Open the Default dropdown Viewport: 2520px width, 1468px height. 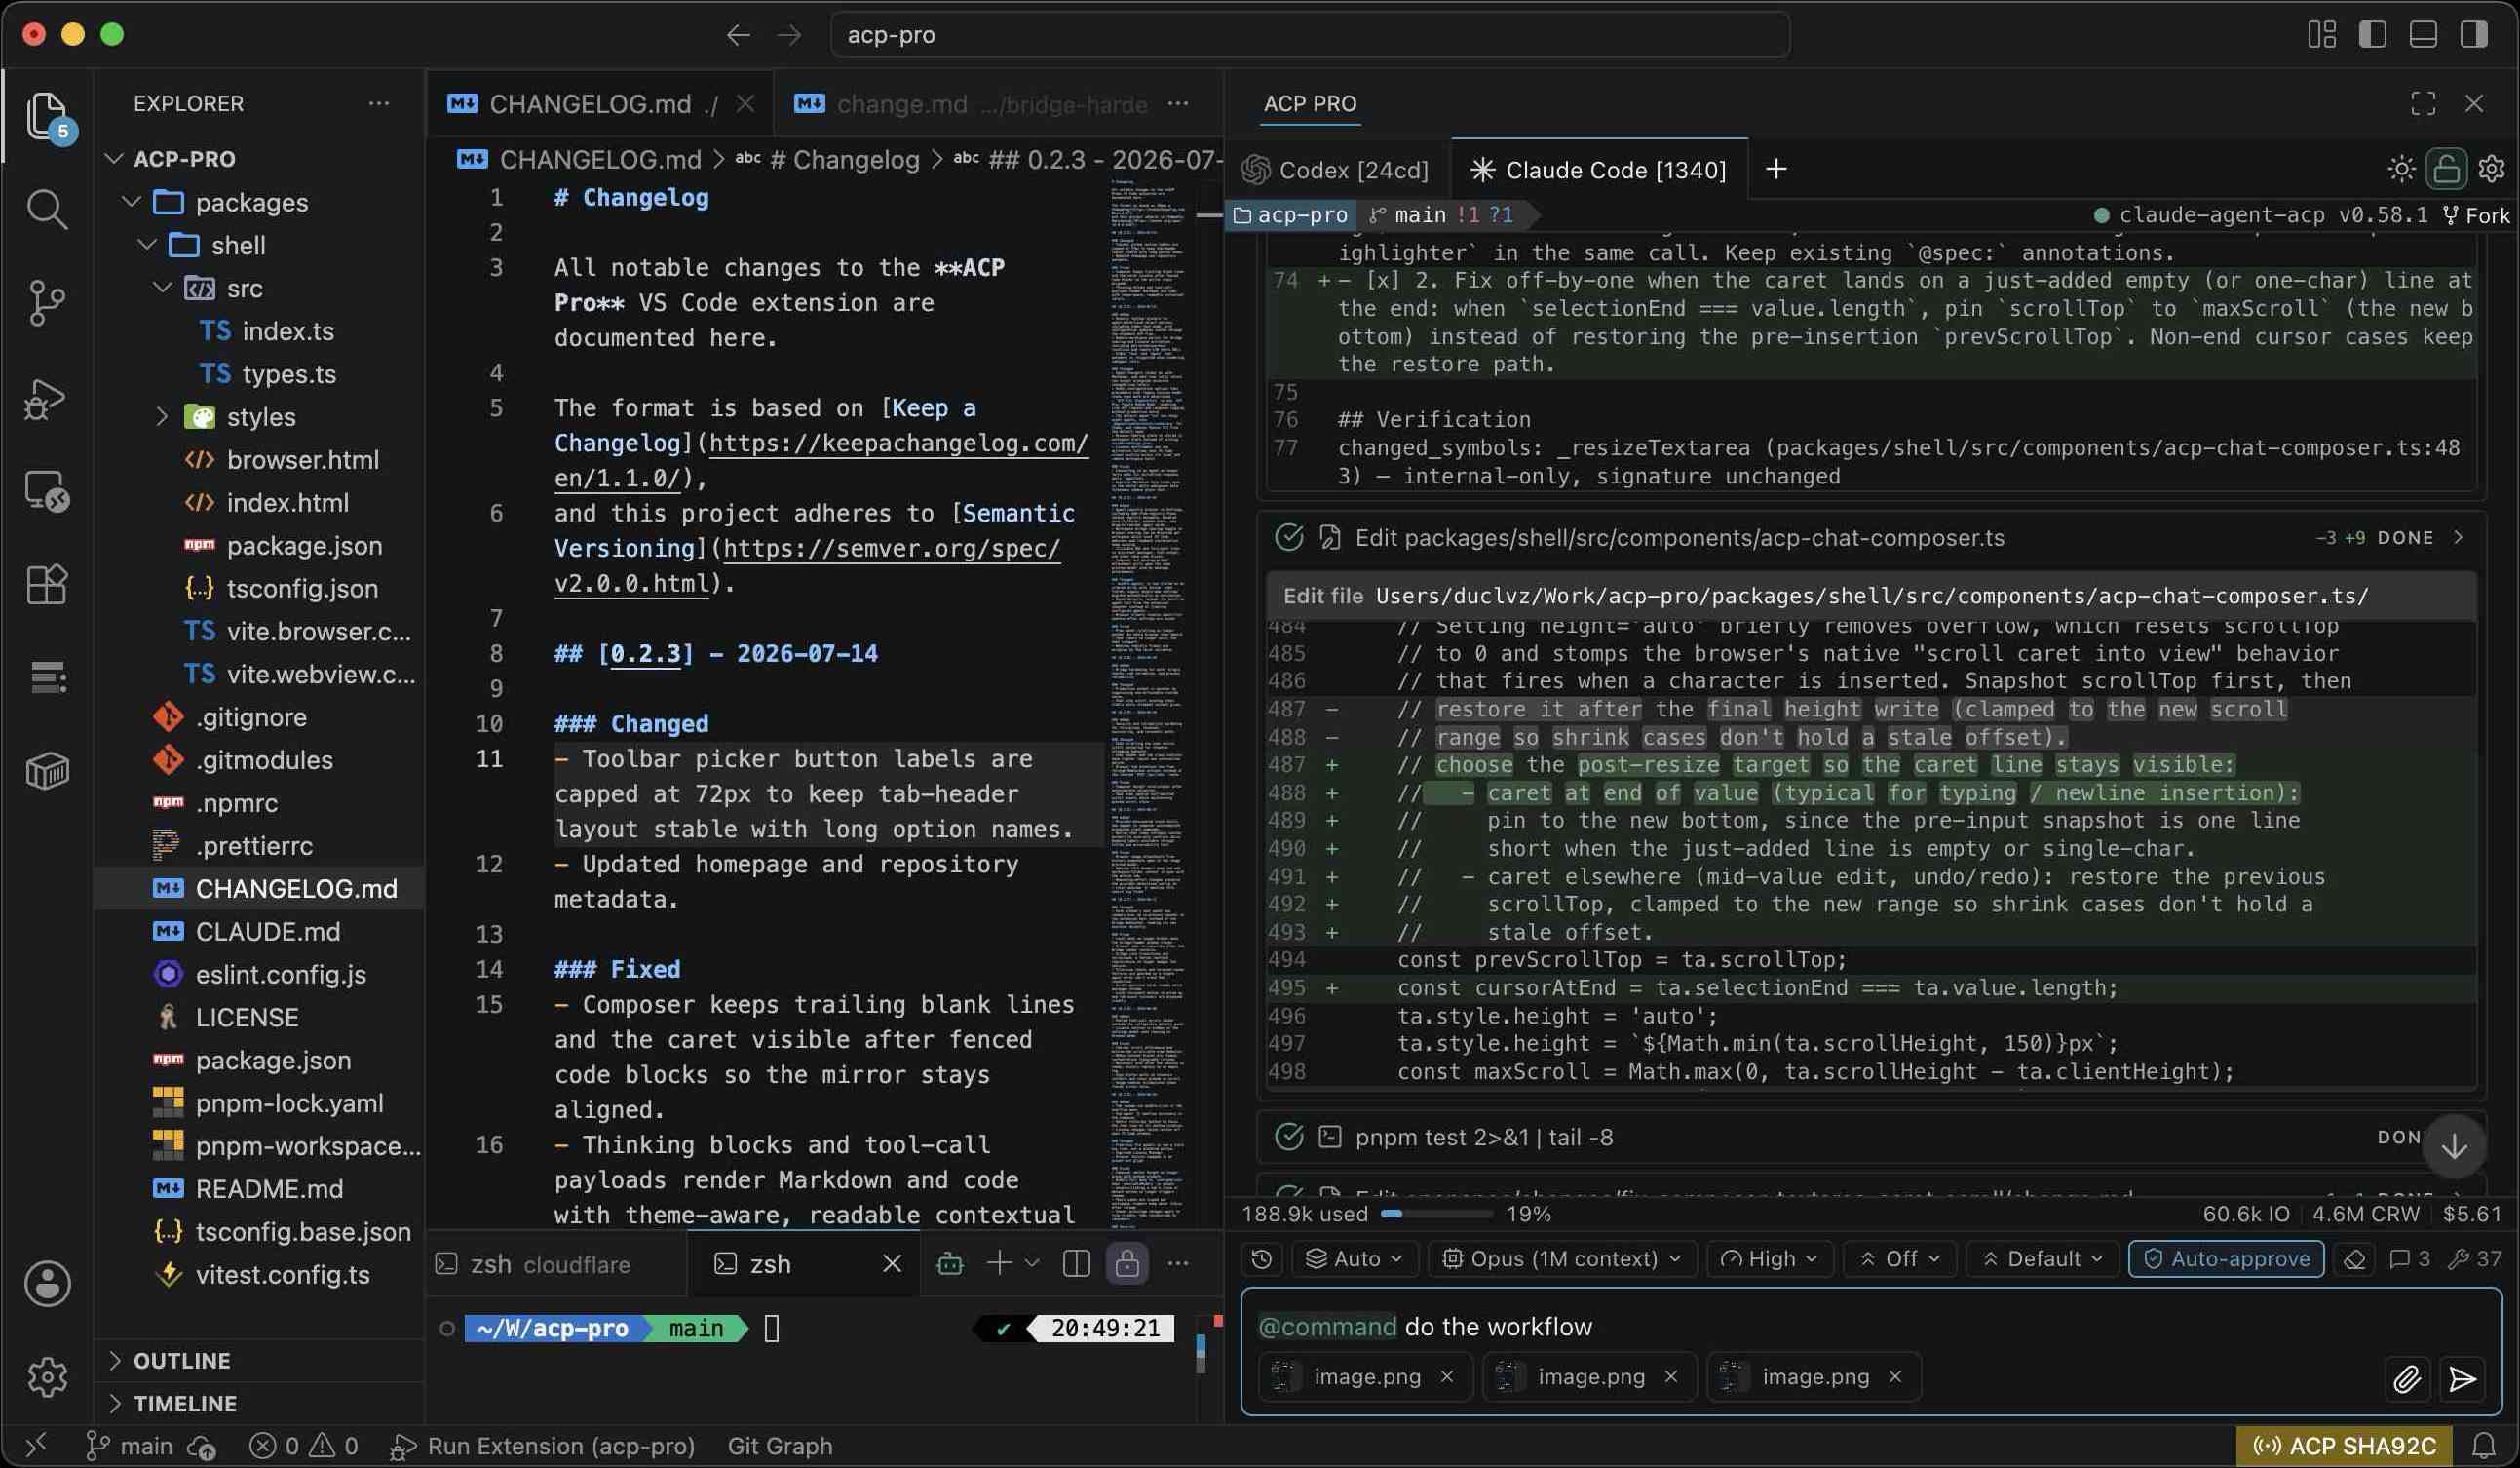pos(2042,1259)
